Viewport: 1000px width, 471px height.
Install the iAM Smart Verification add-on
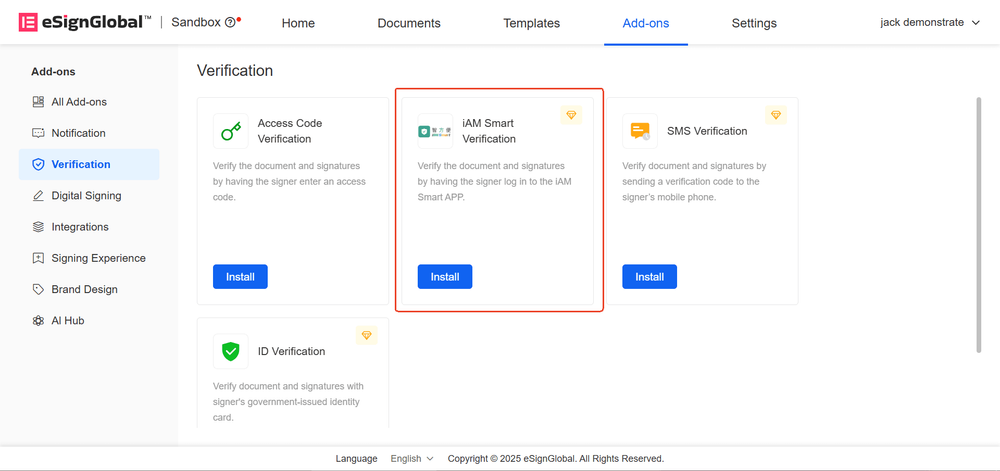[x=445, y=277]
